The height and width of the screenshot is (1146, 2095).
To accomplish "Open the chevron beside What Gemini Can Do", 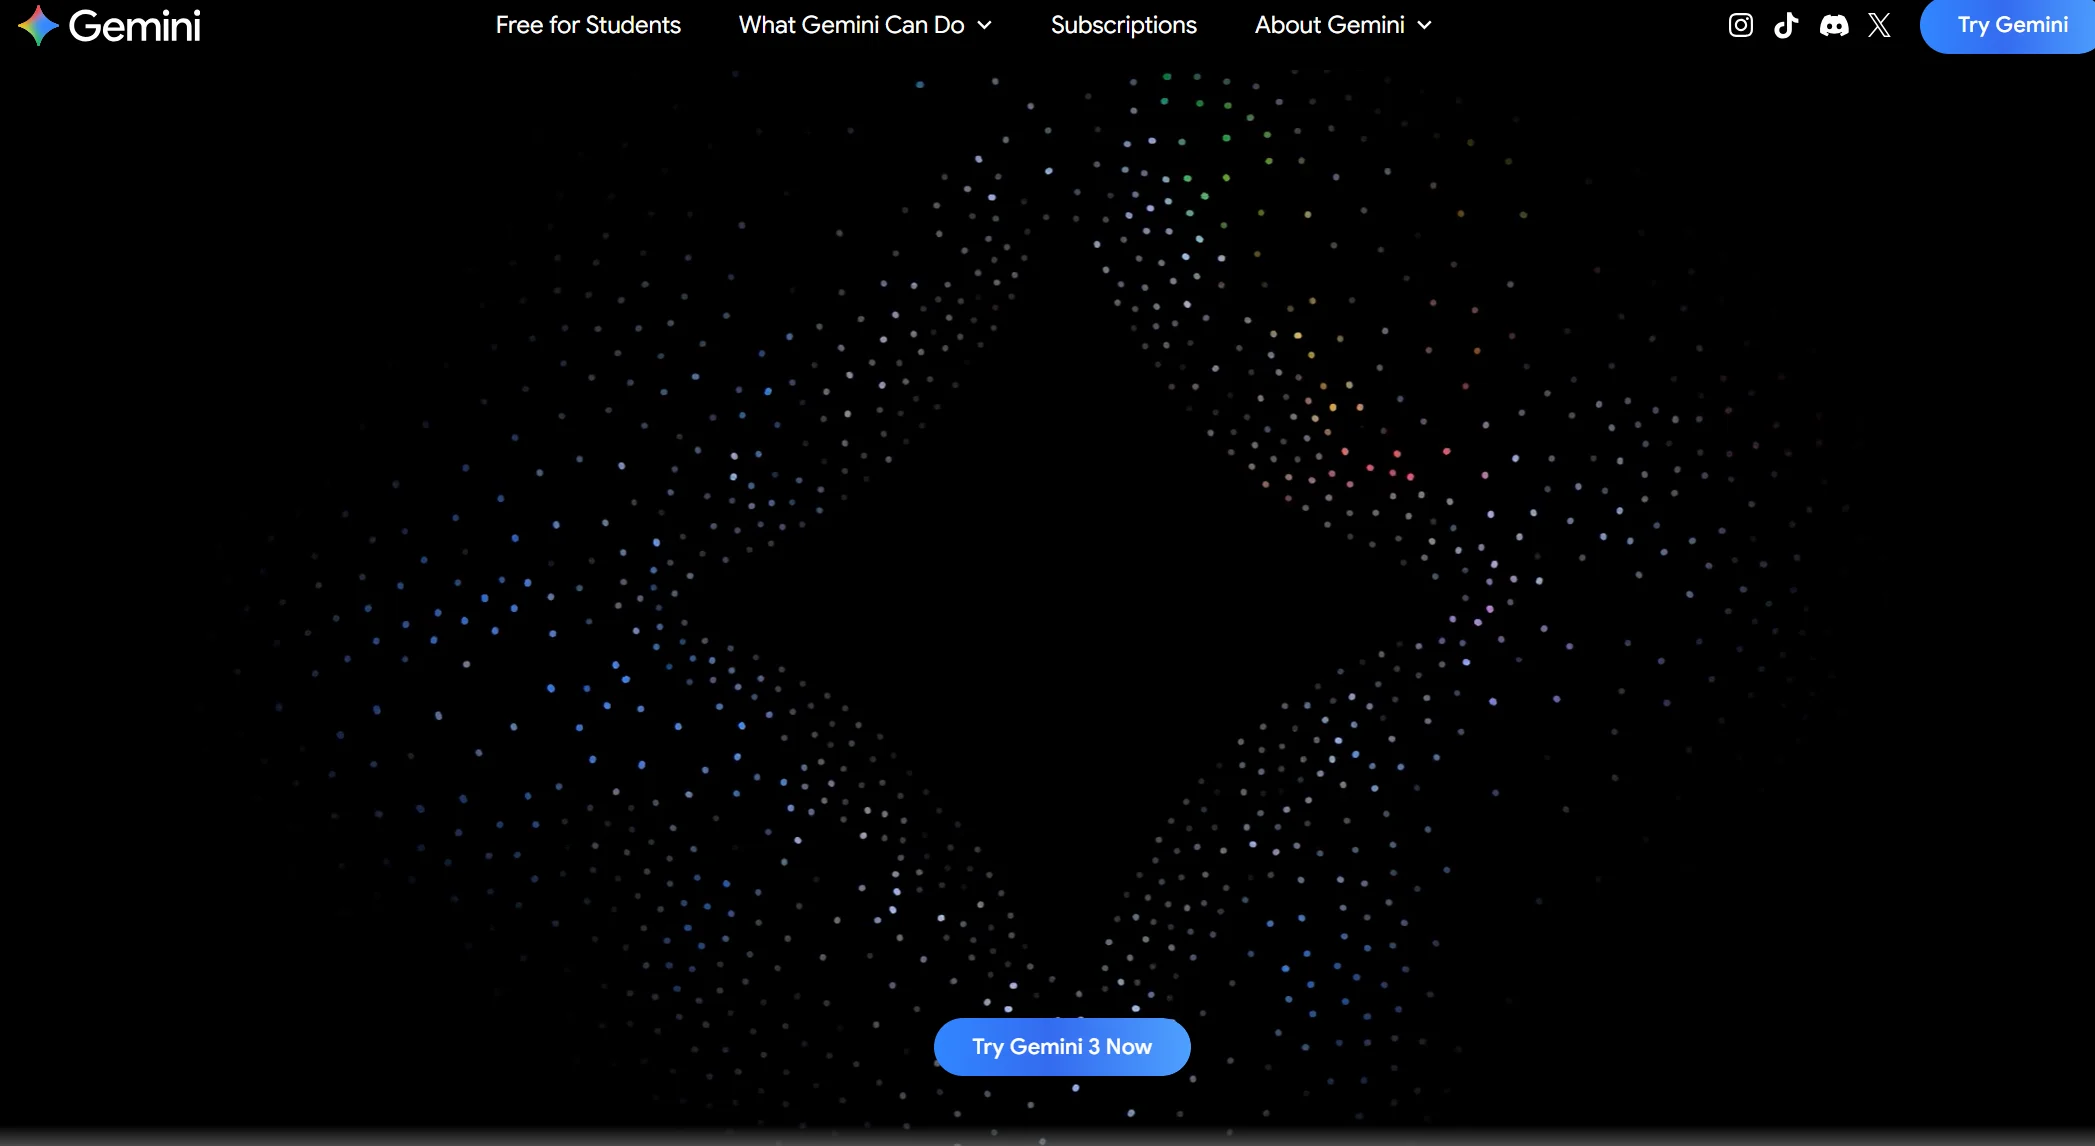I will (x=985, y=25).
